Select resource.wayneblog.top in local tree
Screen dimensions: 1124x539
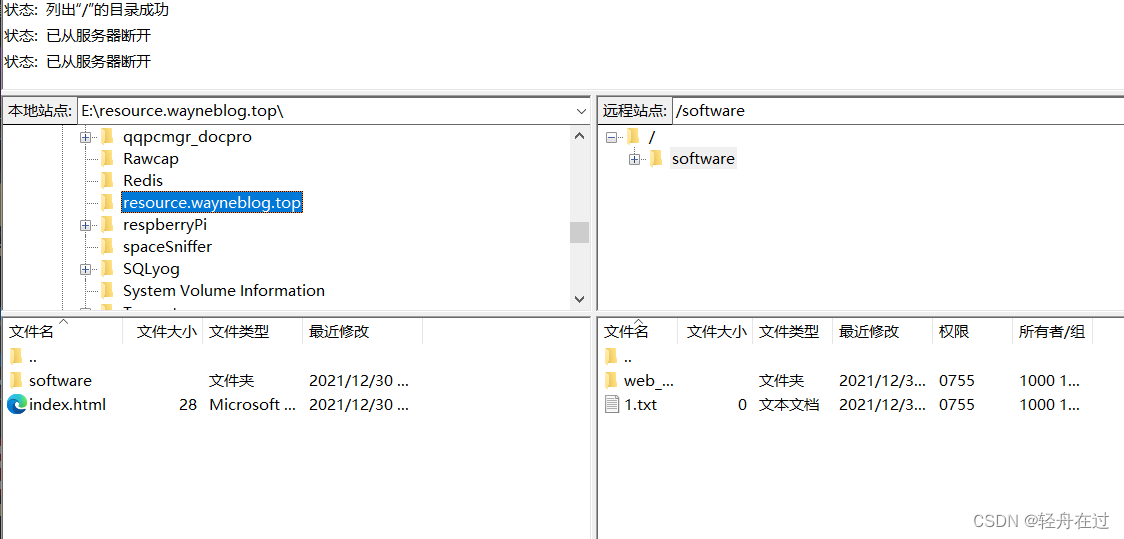pos(211,203)
